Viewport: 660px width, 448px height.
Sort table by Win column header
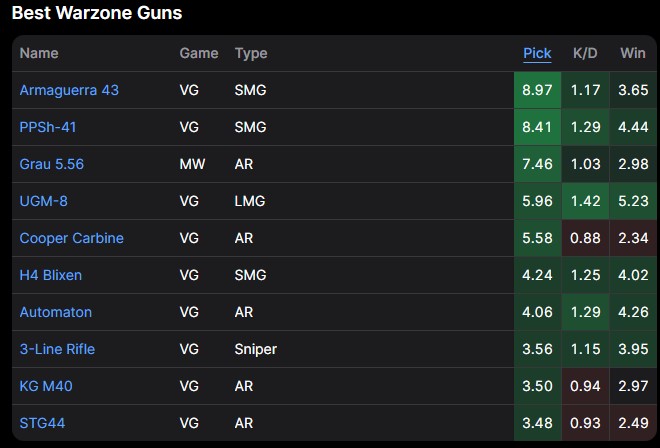pos(632,53)
